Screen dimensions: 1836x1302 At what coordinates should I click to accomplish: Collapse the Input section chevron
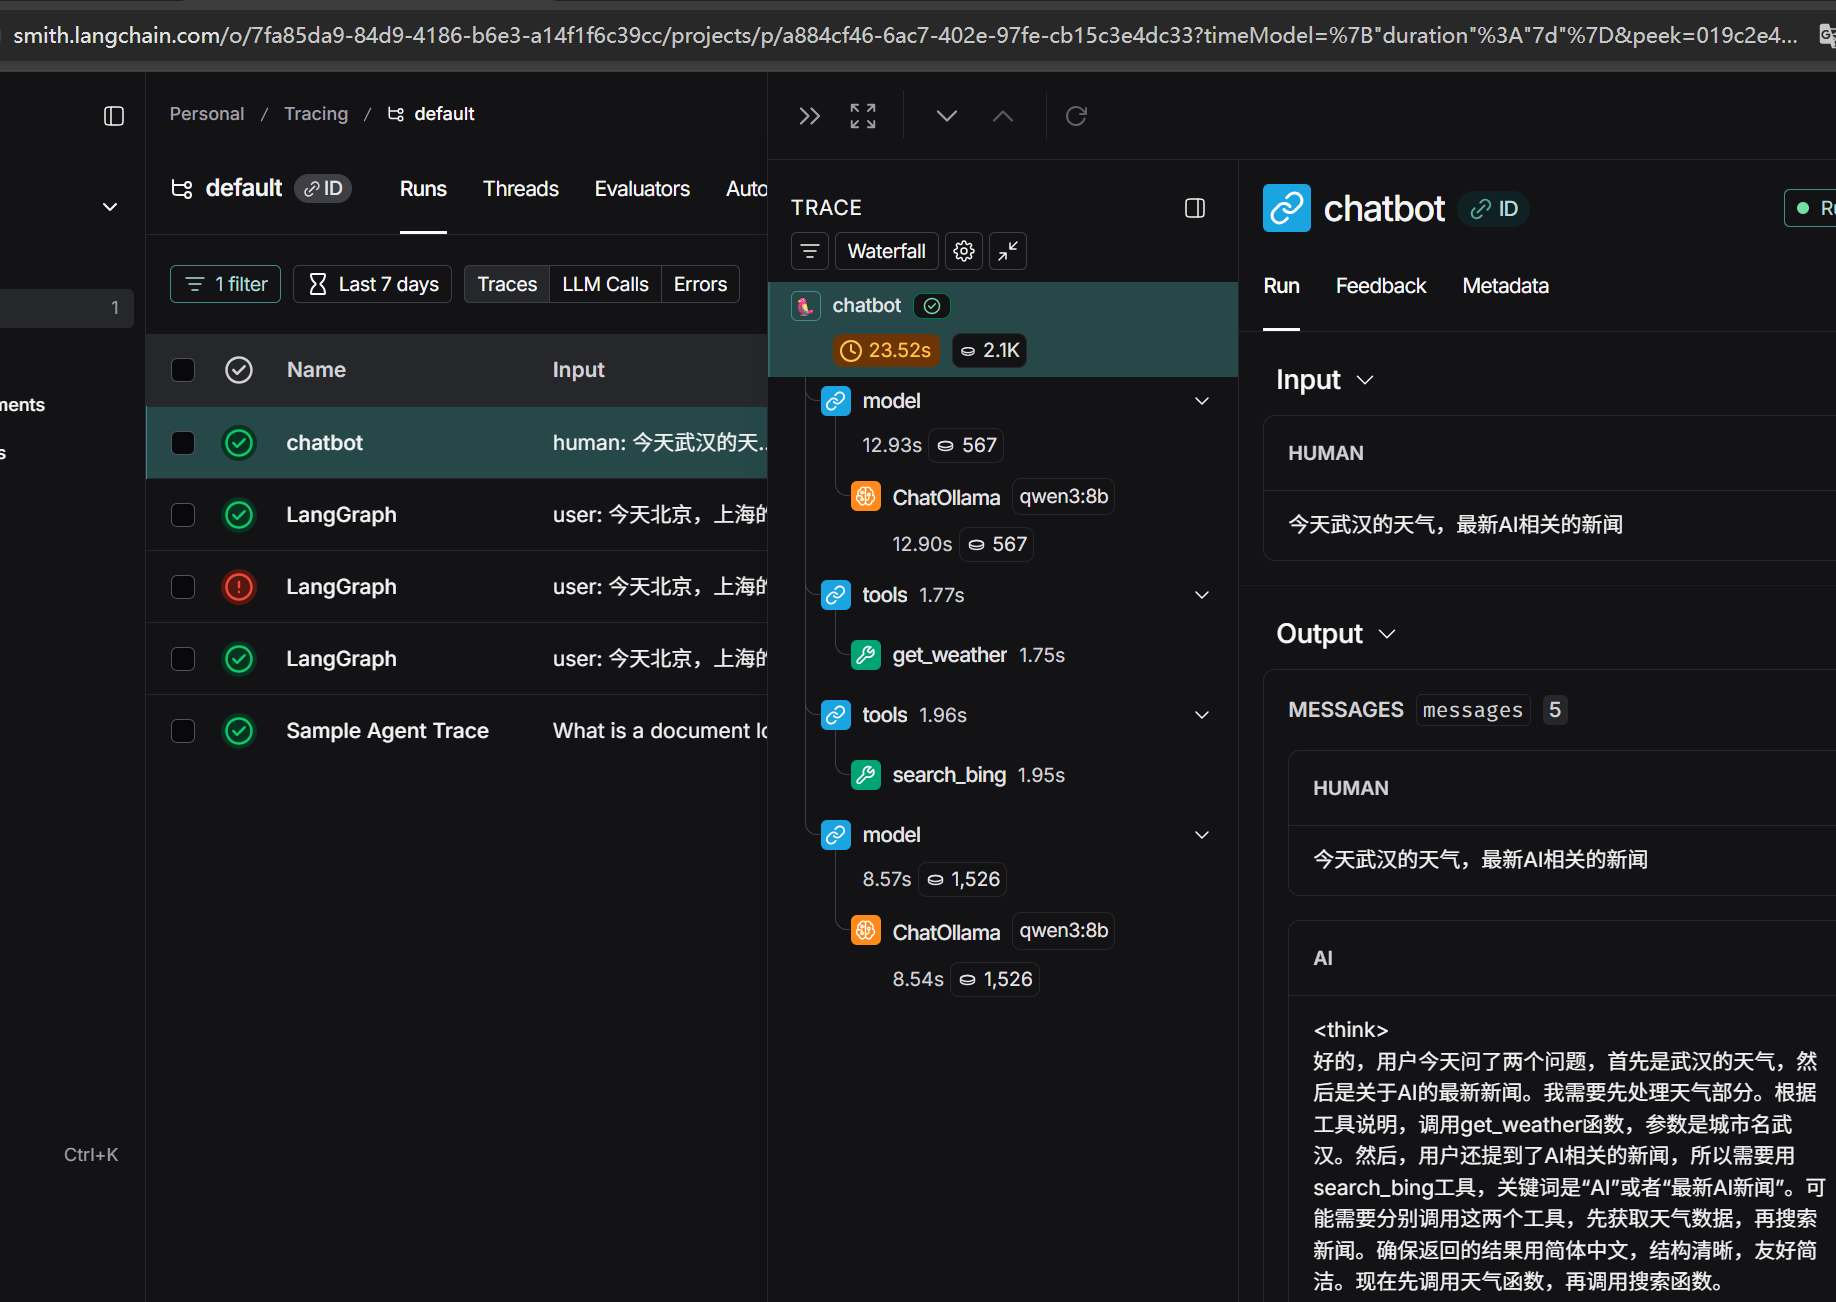point(1365,380)
